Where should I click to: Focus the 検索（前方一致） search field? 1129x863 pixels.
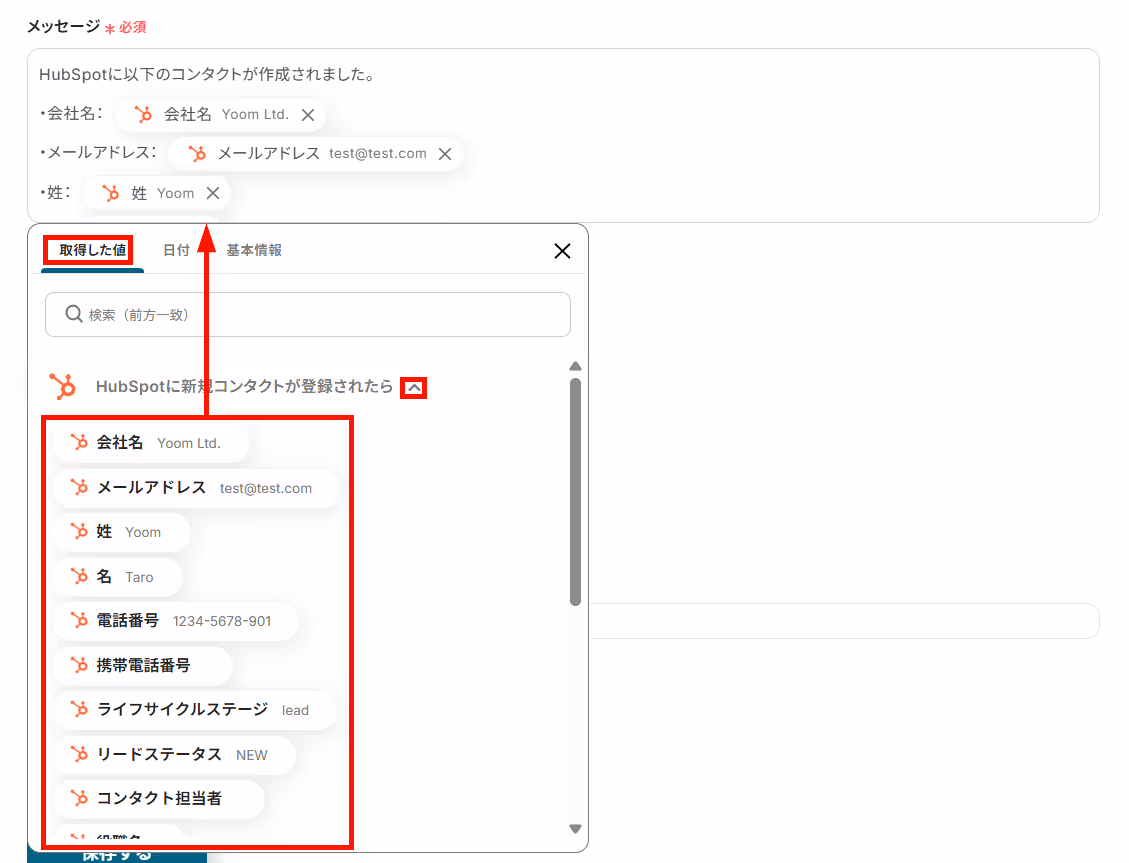pos(307,315)
